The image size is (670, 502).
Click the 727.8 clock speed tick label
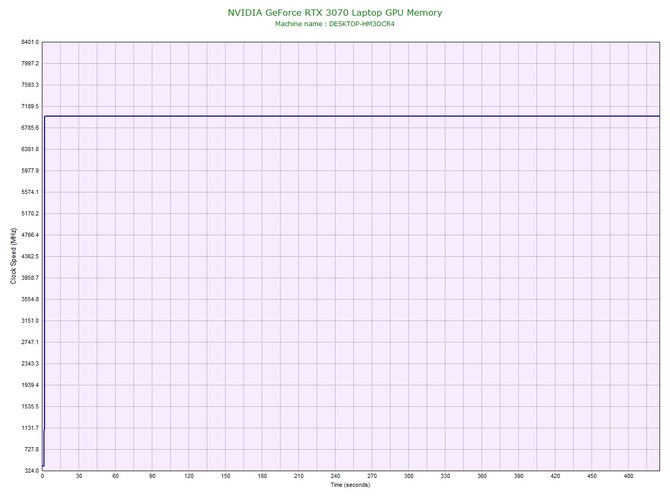click(31, 449)
